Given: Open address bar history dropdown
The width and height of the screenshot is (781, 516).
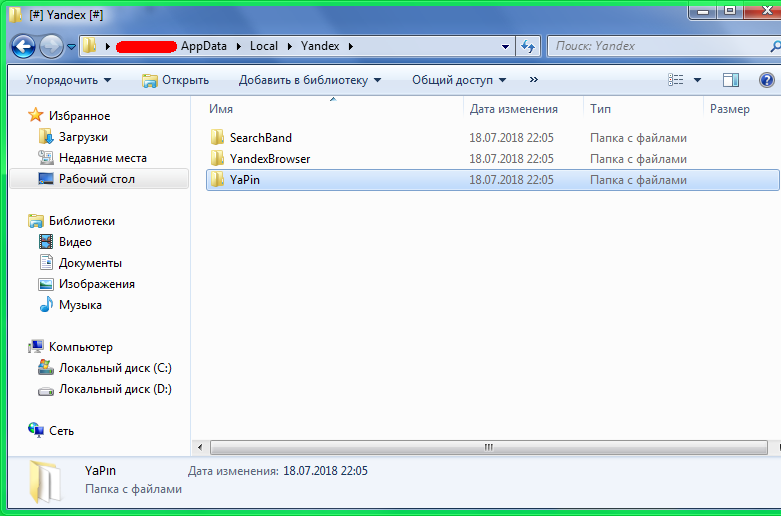Looking at the screenshot, I should point(505,47).
